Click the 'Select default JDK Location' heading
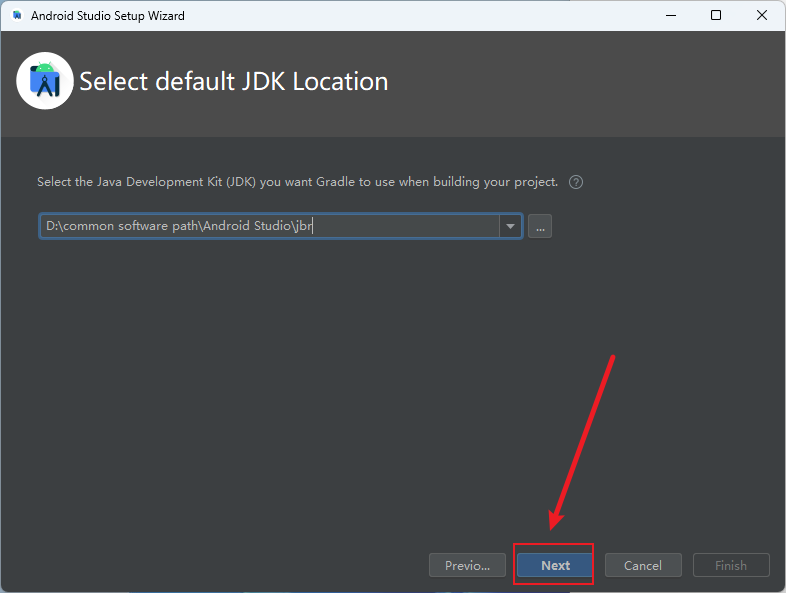786x593 pixels. (x=234, y=81)
